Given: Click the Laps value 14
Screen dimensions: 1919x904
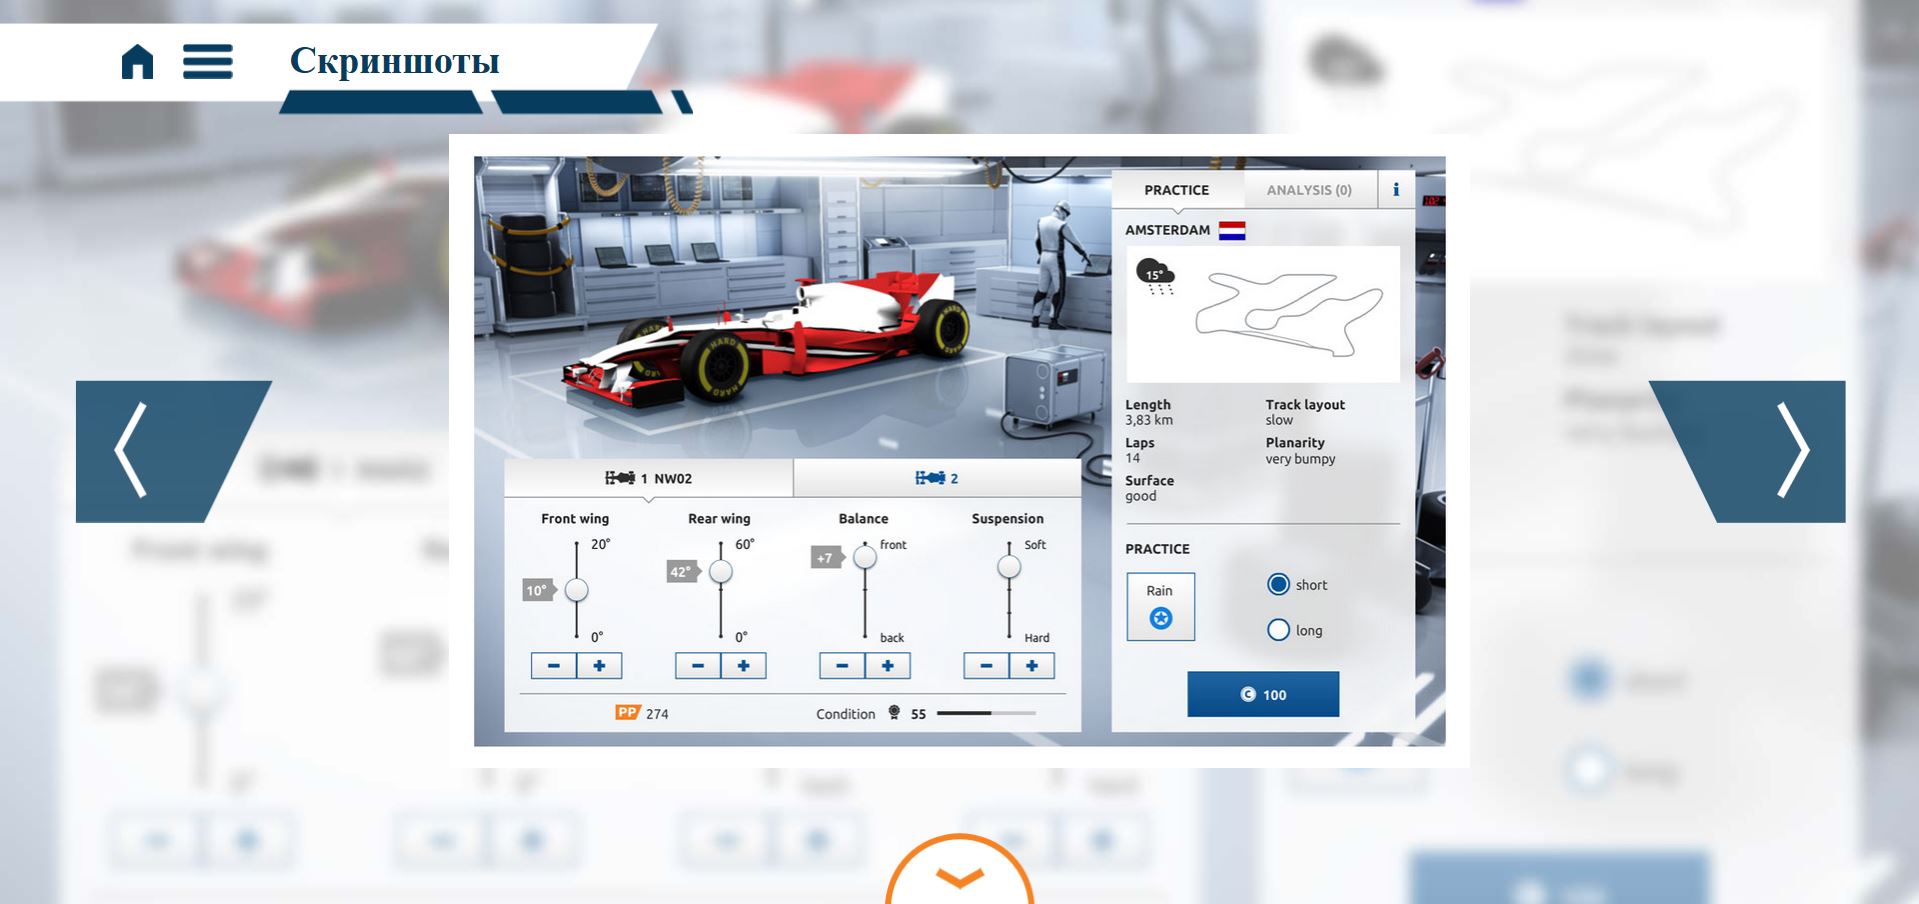Looking at the screenshot, I should pos(1133,458).
